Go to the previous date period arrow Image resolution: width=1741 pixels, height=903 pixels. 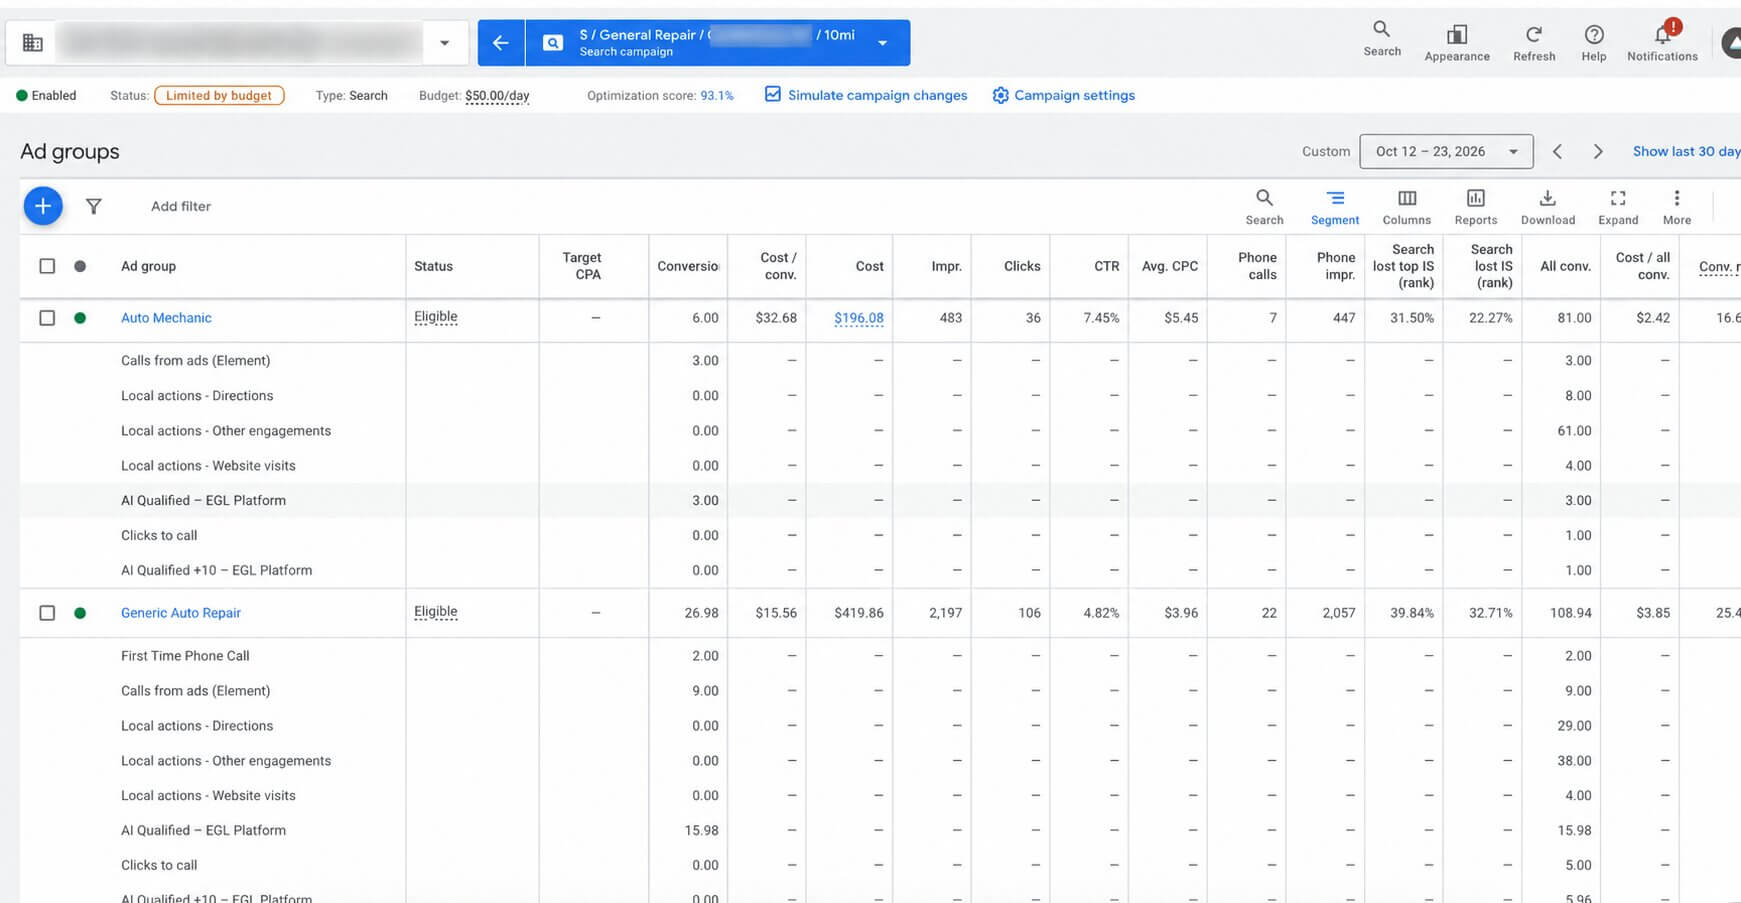point(1557,151)
